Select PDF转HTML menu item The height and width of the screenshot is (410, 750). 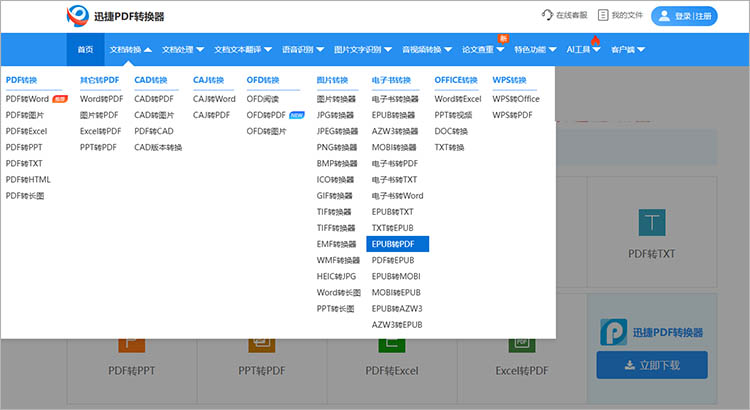(x=28, y=179)
